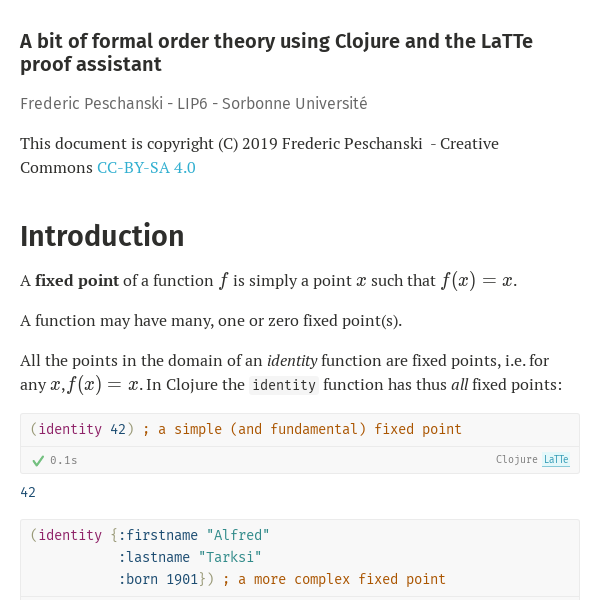The image size is (600, 600).
Task: Click the green checkmark execution status icon
Action: [x=38, y=460]
